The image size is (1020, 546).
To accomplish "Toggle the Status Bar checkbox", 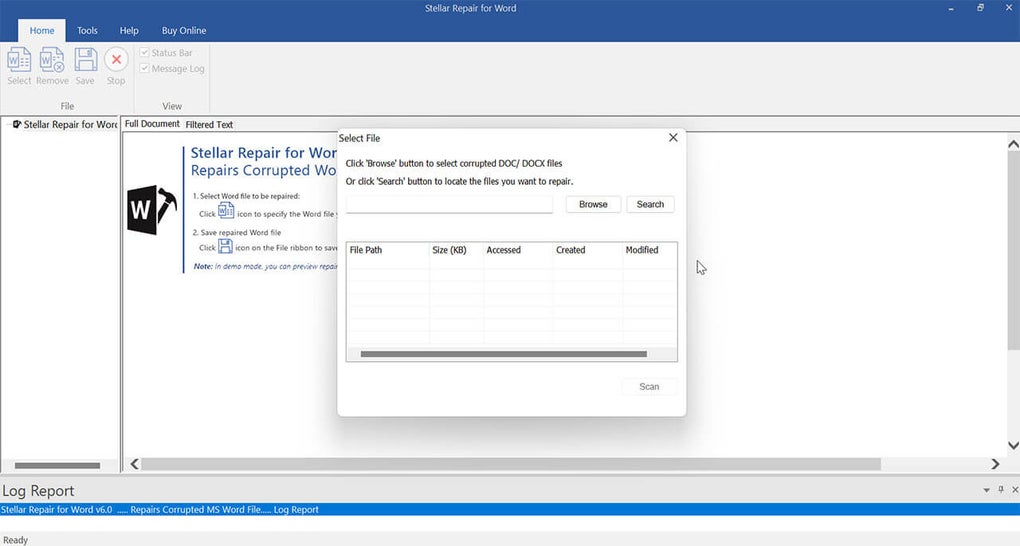I will [144, 53].
